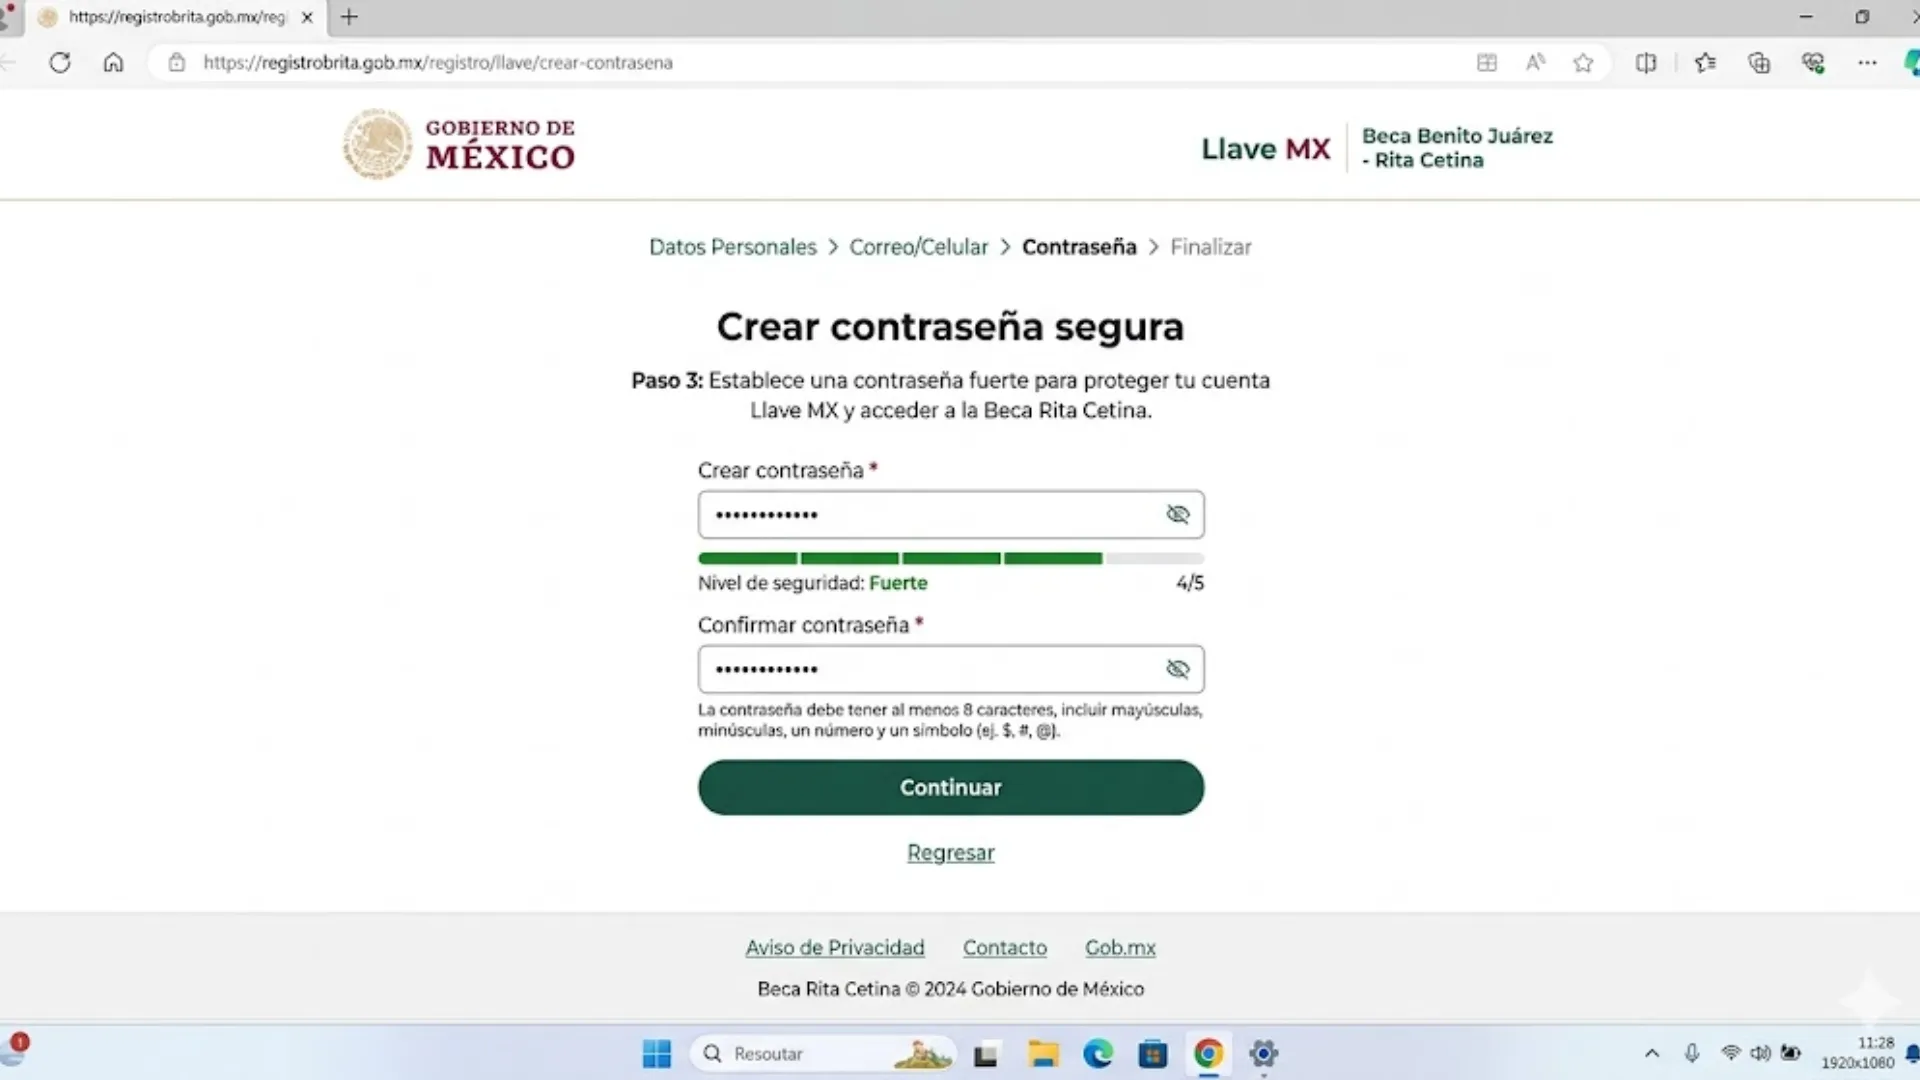Click the password strength progress bar

click(x=950, y=558)
